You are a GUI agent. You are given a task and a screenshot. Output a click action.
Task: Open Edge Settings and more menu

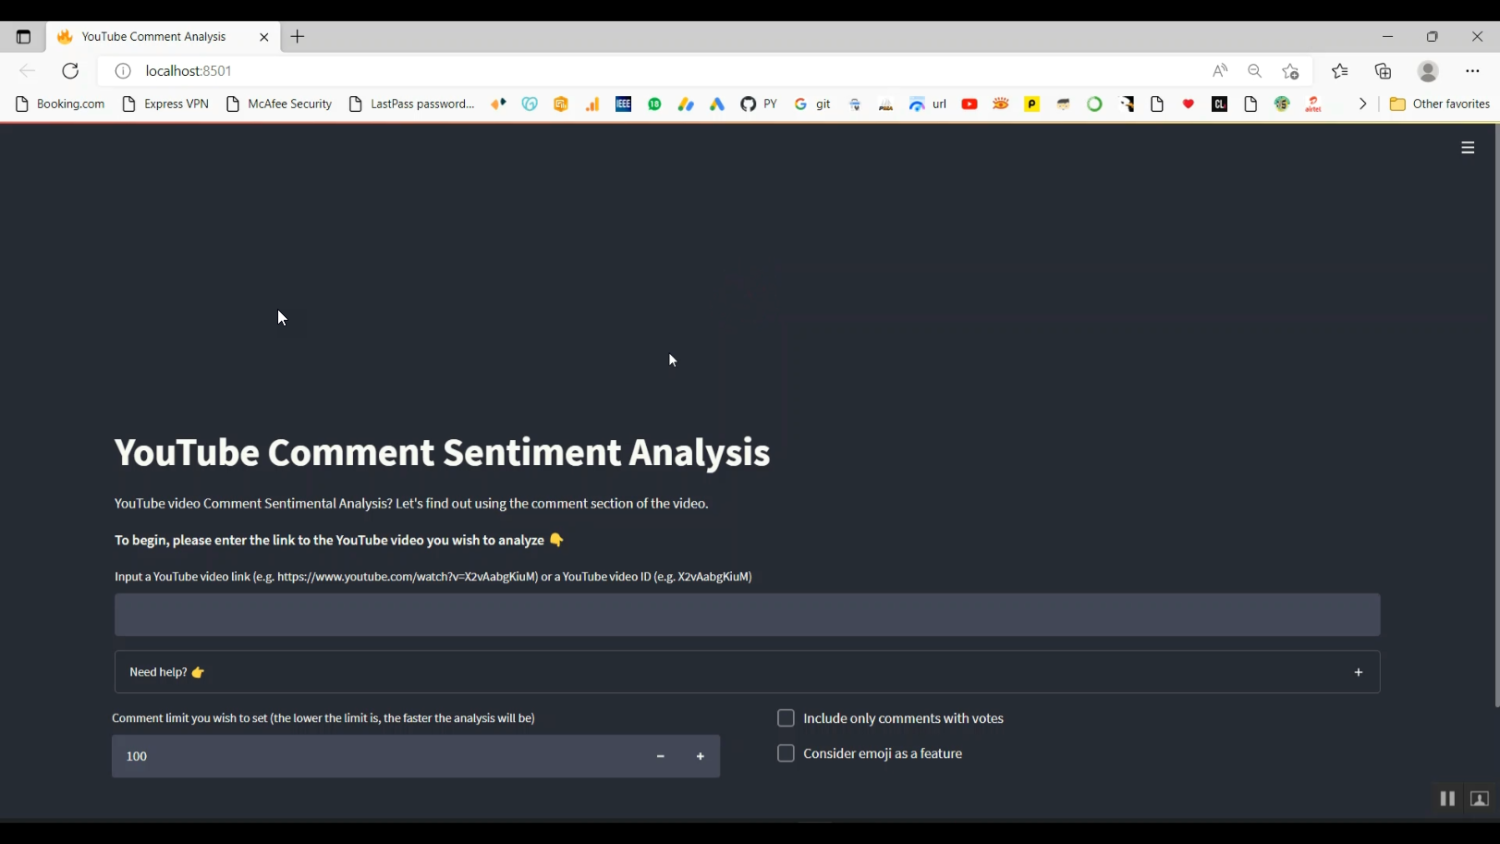click(x=1472, y=71)
